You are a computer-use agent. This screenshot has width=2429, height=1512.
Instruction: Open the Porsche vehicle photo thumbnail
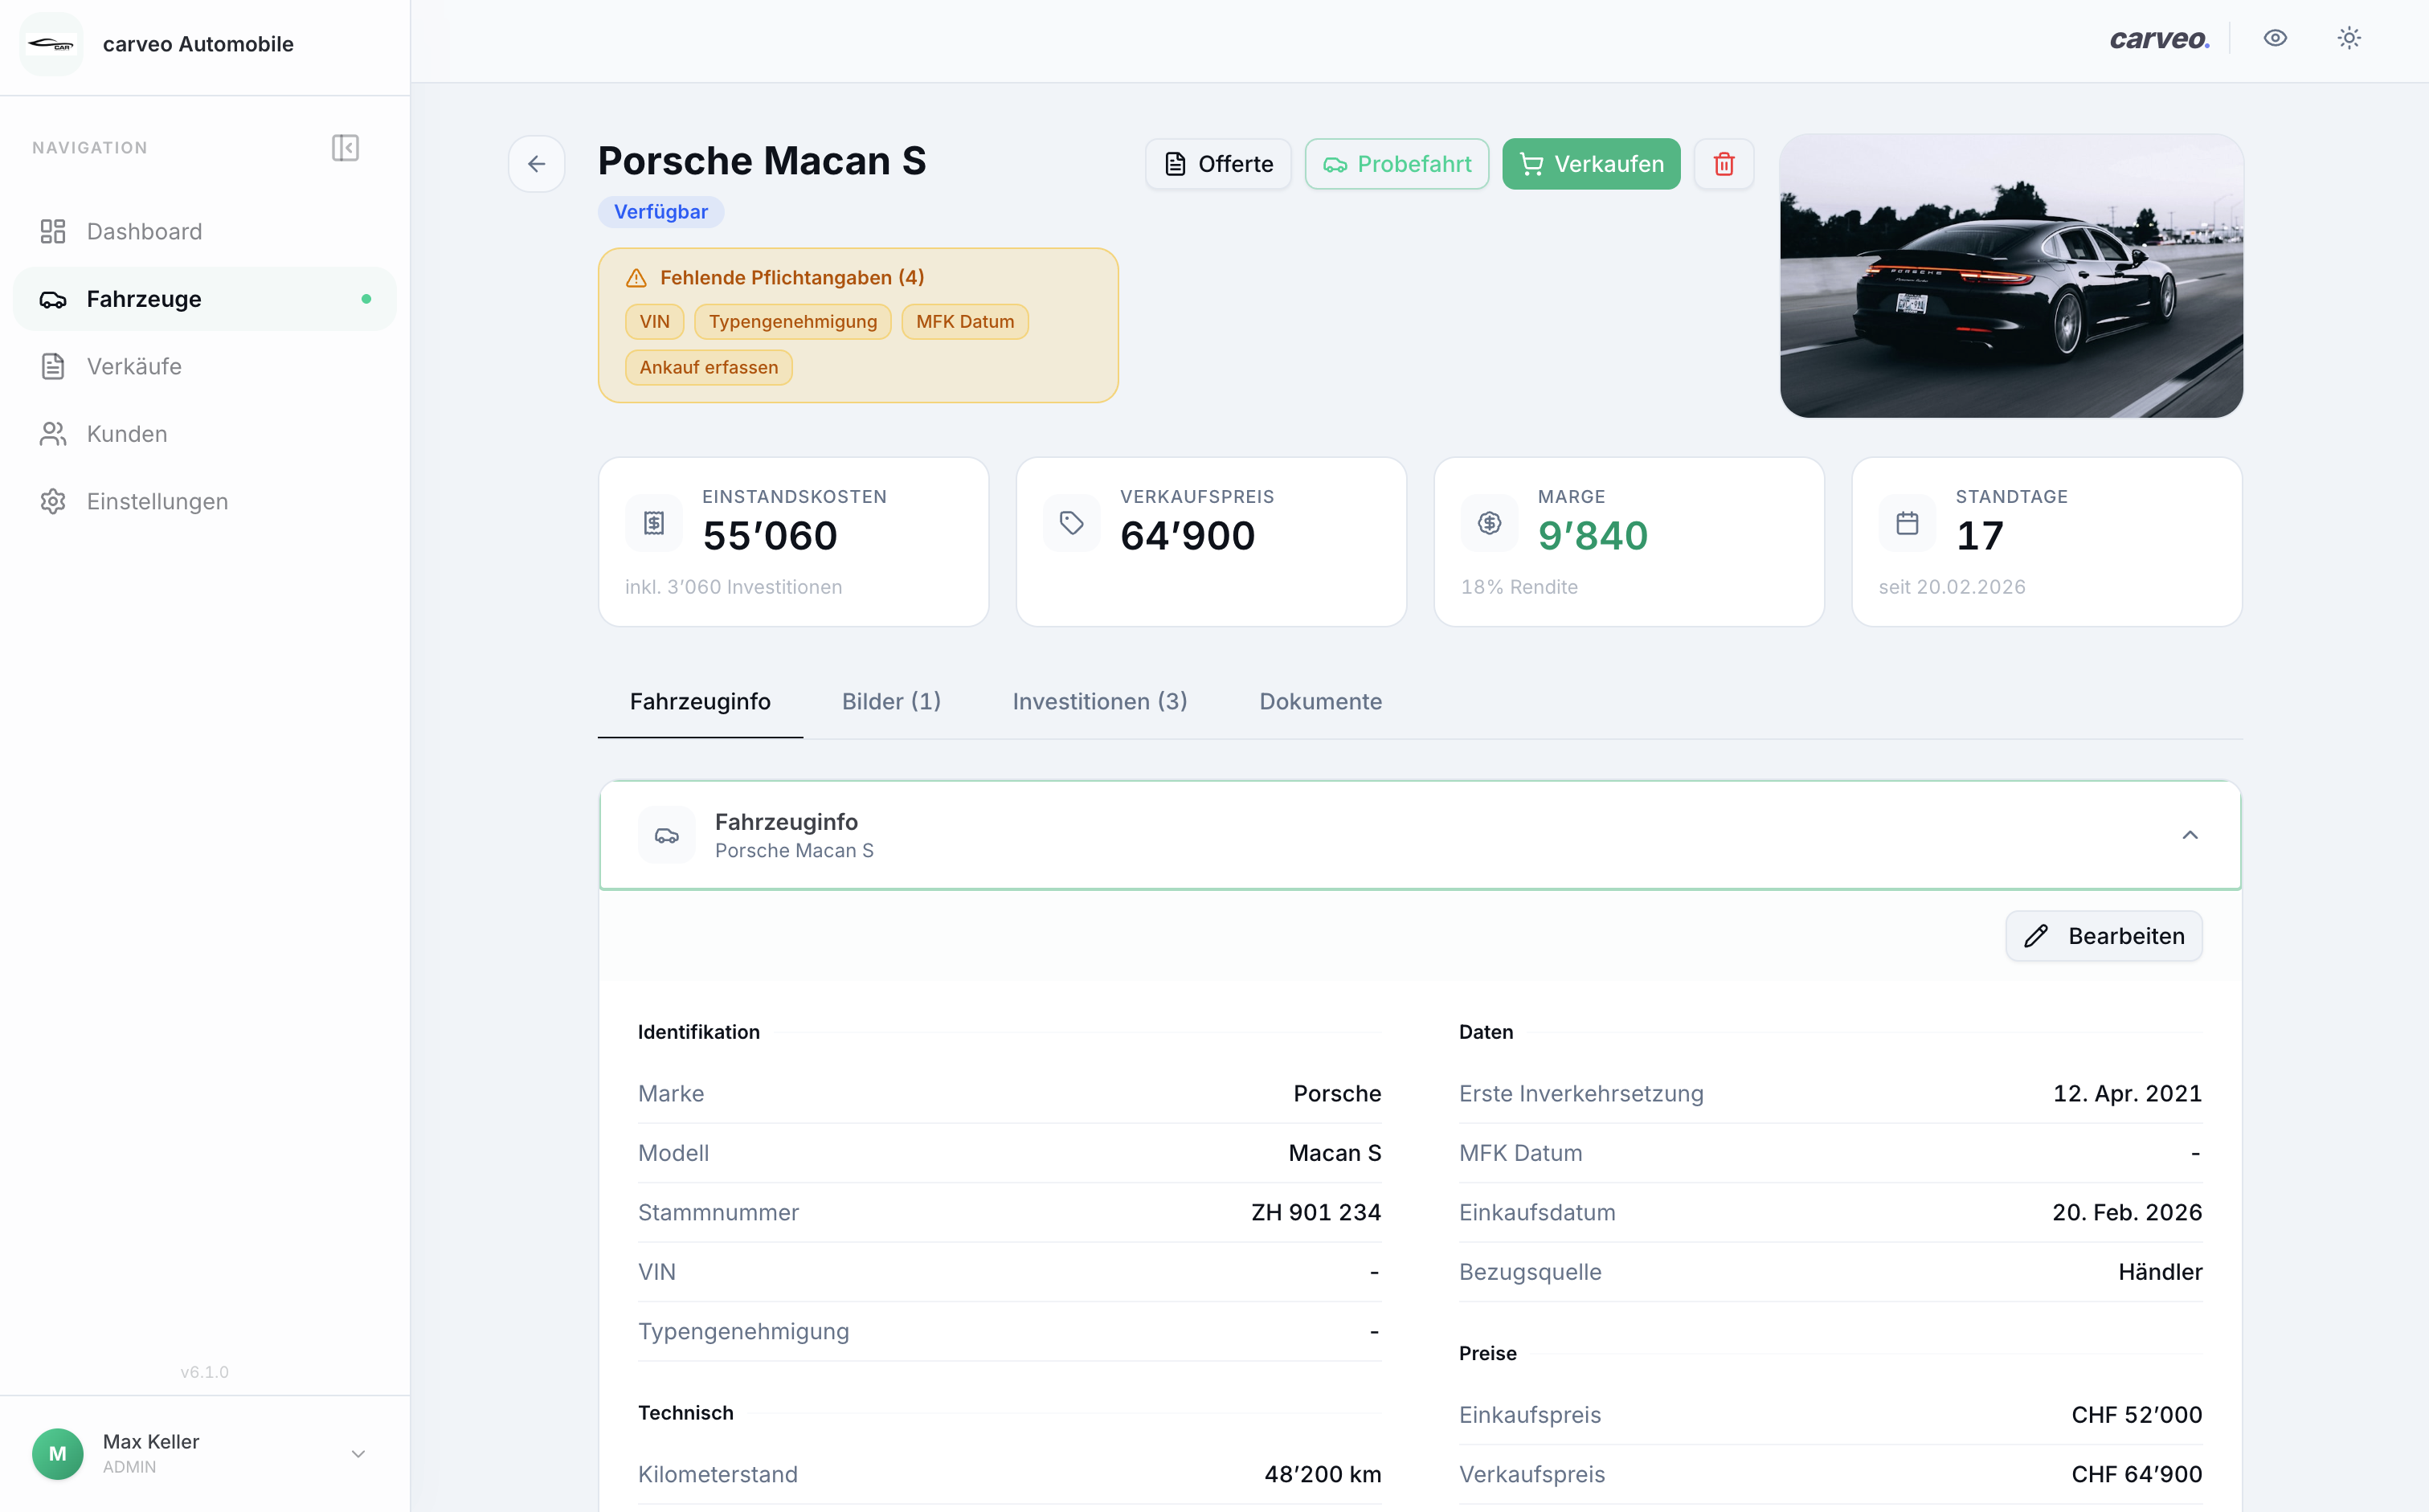tap(2010, 276)
